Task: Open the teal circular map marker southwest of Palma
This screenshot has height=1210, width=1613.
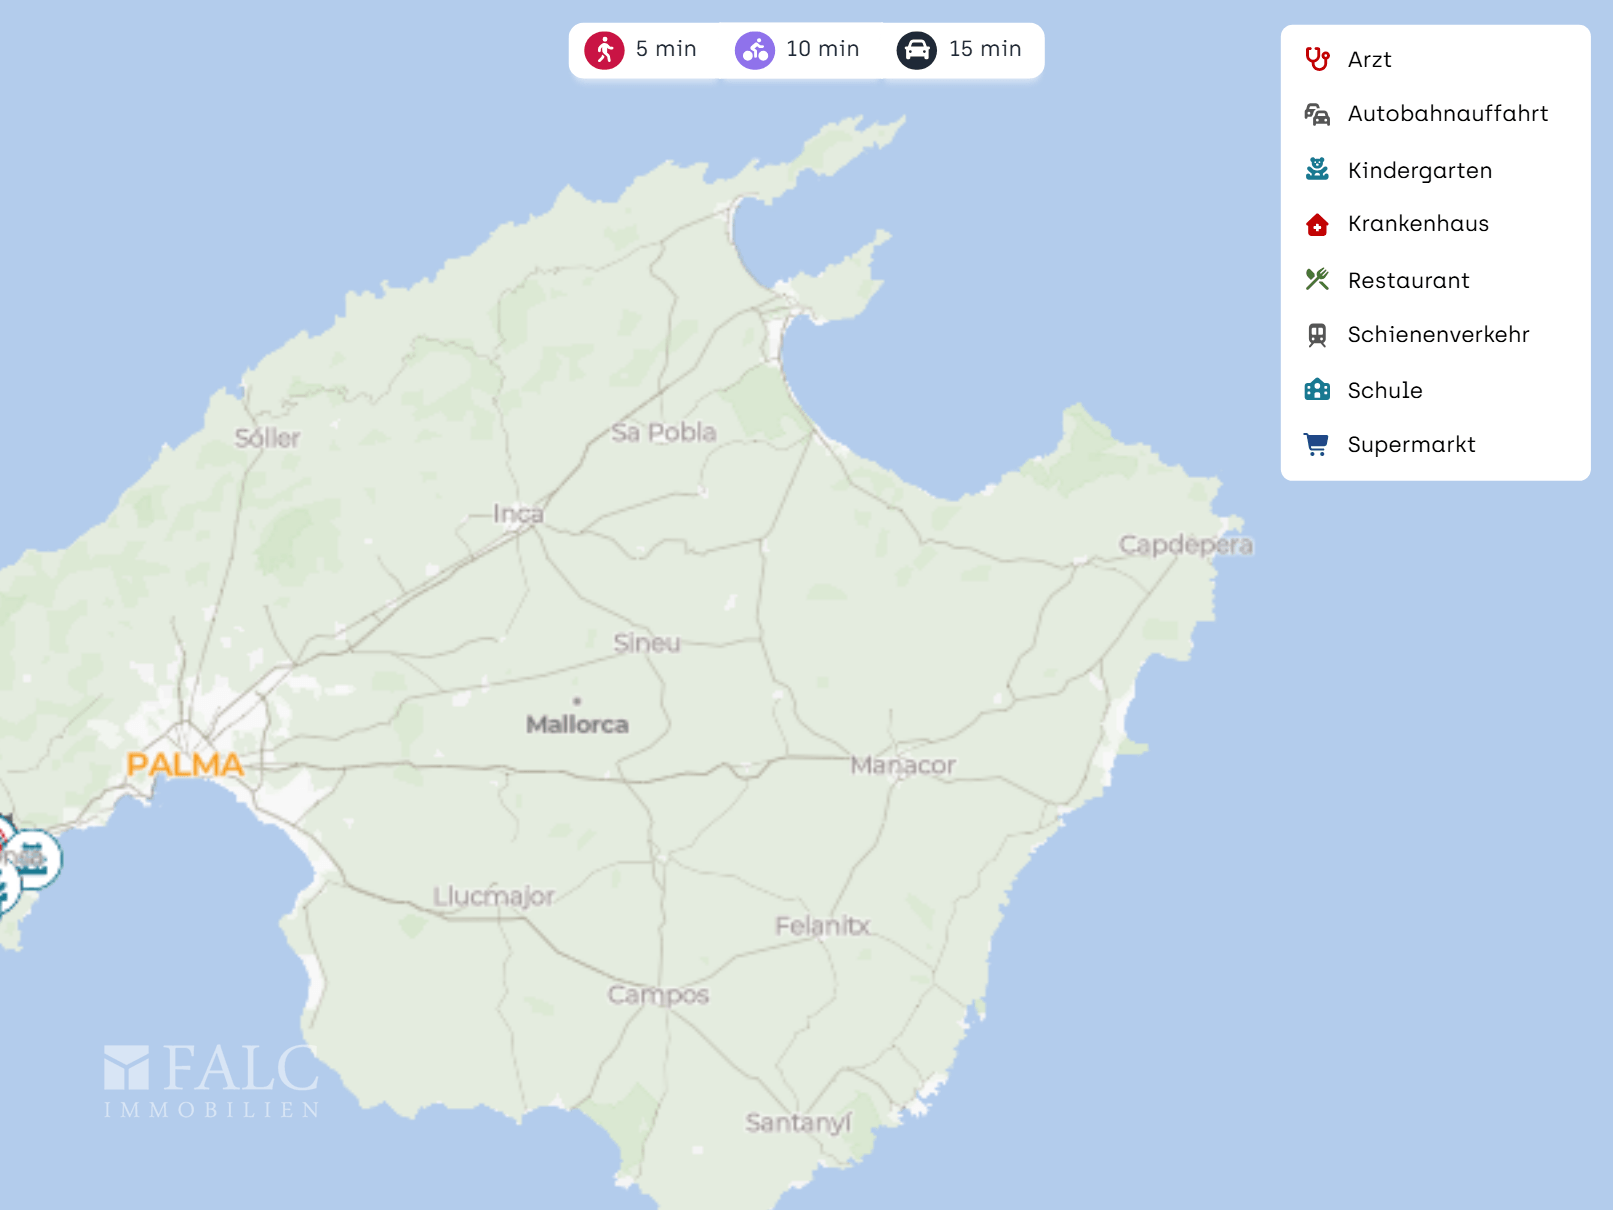Action: [34, 859]
